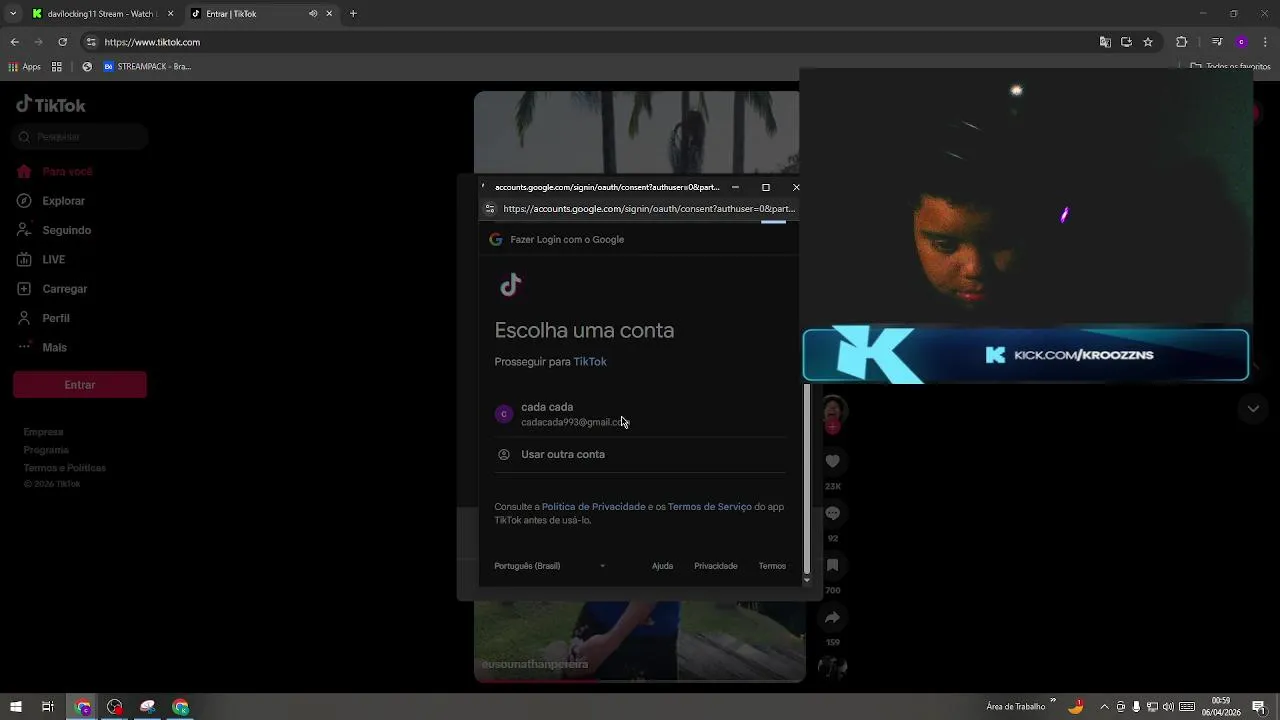Screen dimensions: 1280x720
Task: Expand the Português (Brasil) language dropdown
Action: coord(550,566)
